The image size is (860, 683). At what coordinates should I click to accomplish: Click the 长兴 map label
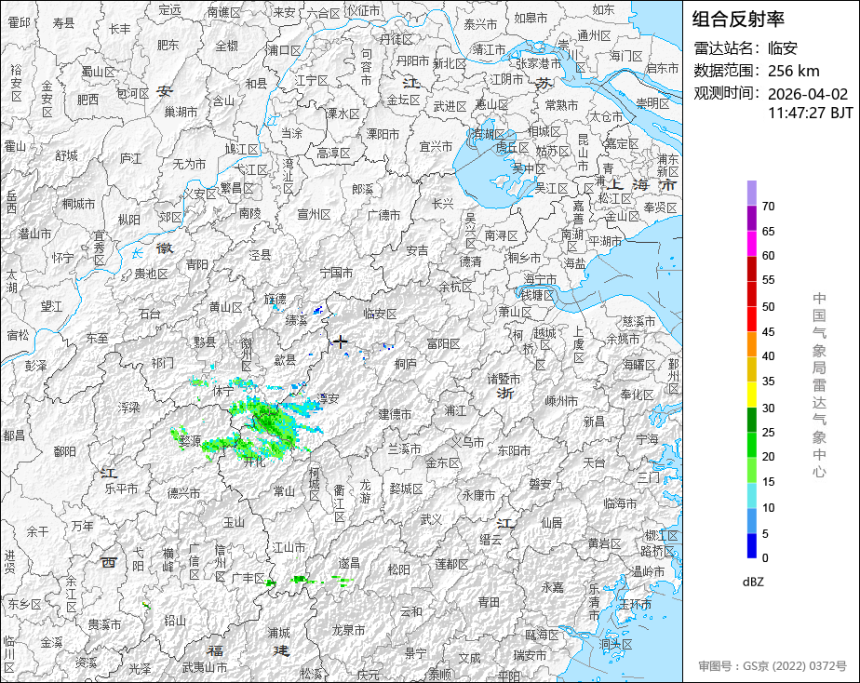[x=443, y=204]
